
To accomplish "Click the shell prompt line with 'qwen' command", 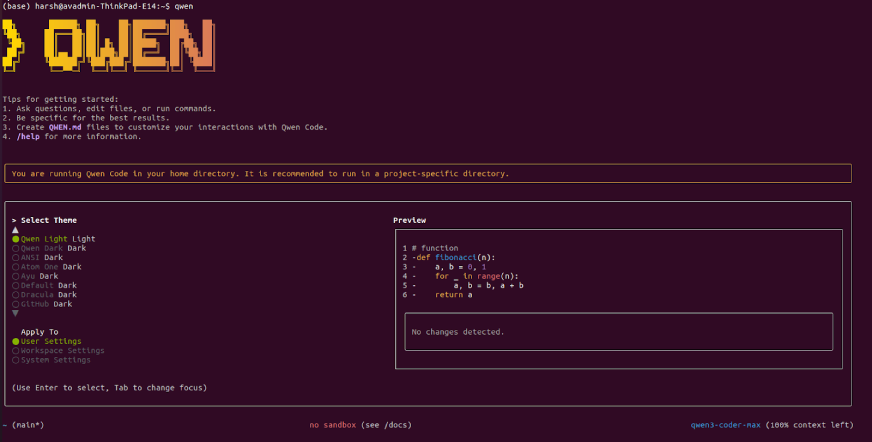I will [98, 6].
